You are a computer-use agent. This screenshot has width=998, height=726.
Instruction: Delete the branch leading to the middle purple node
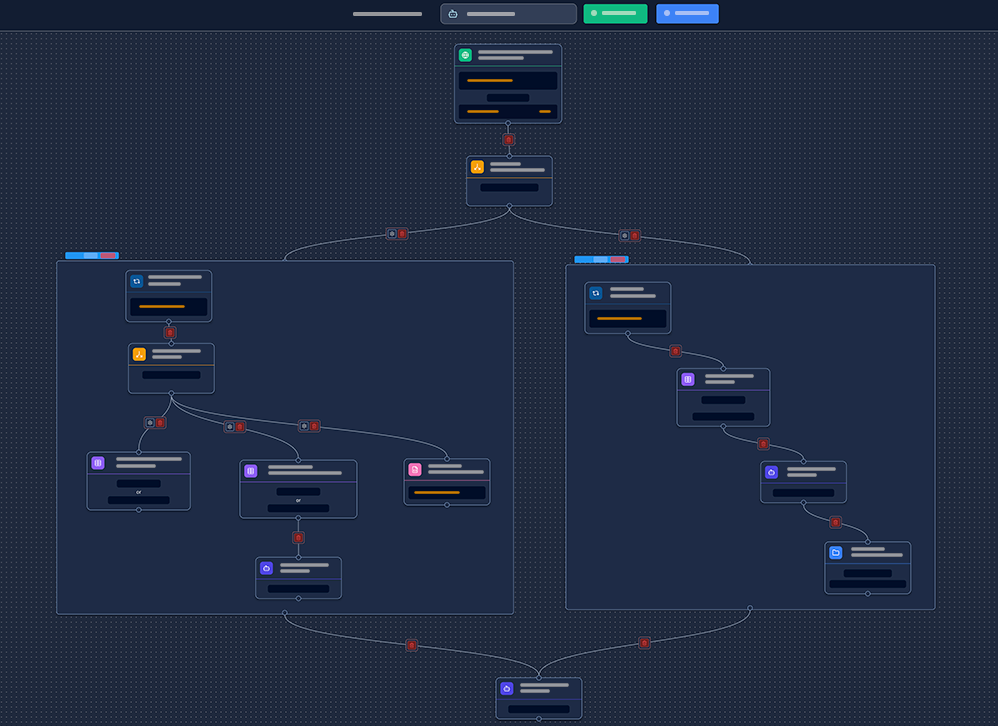click(x=240, y=426)
